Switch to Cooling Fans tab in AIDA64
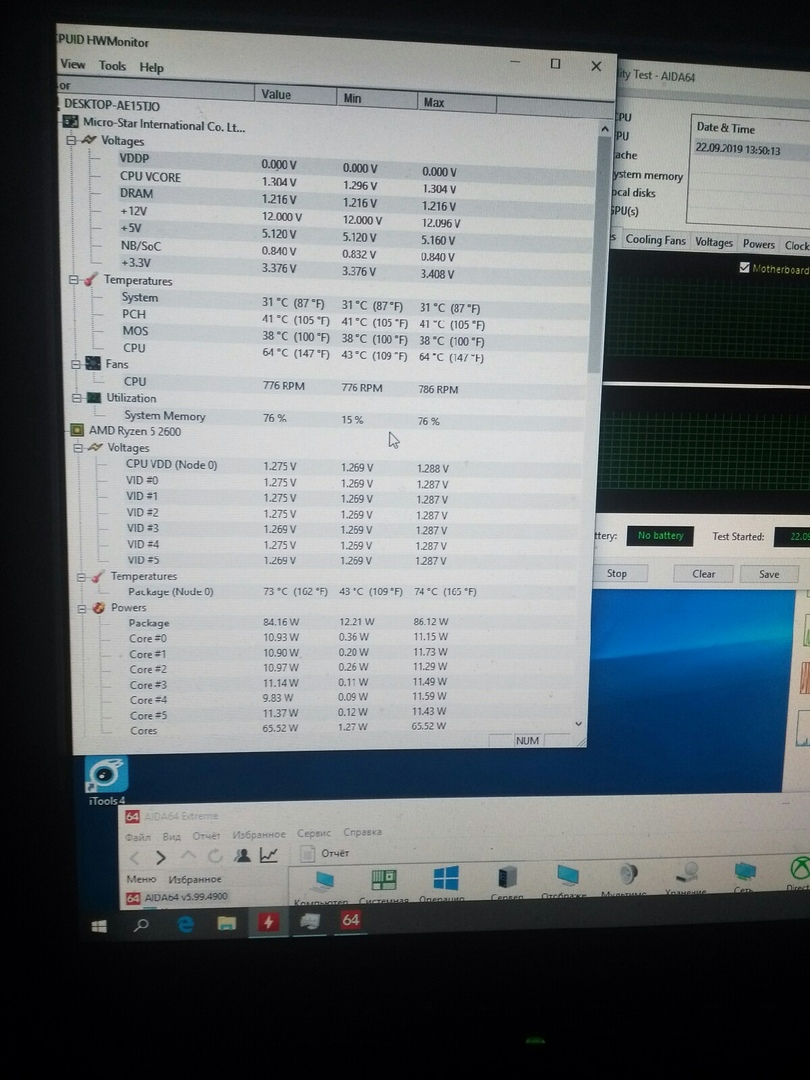 click(x=655, y=240)
